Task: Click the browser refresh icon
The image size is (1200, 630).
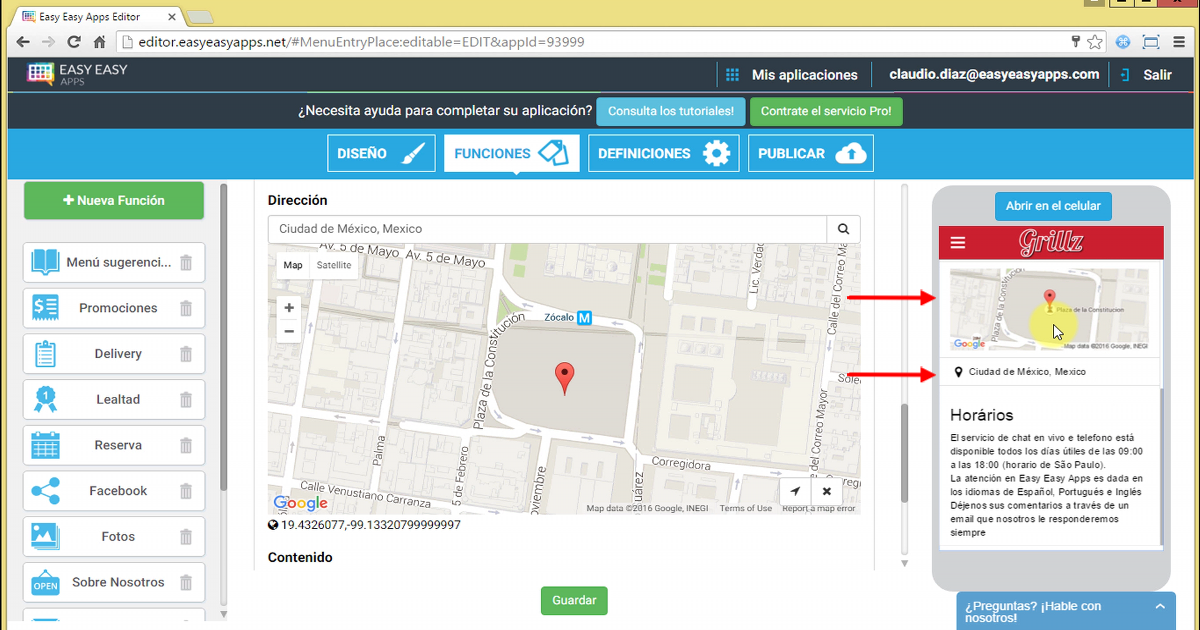Action: 72,42
